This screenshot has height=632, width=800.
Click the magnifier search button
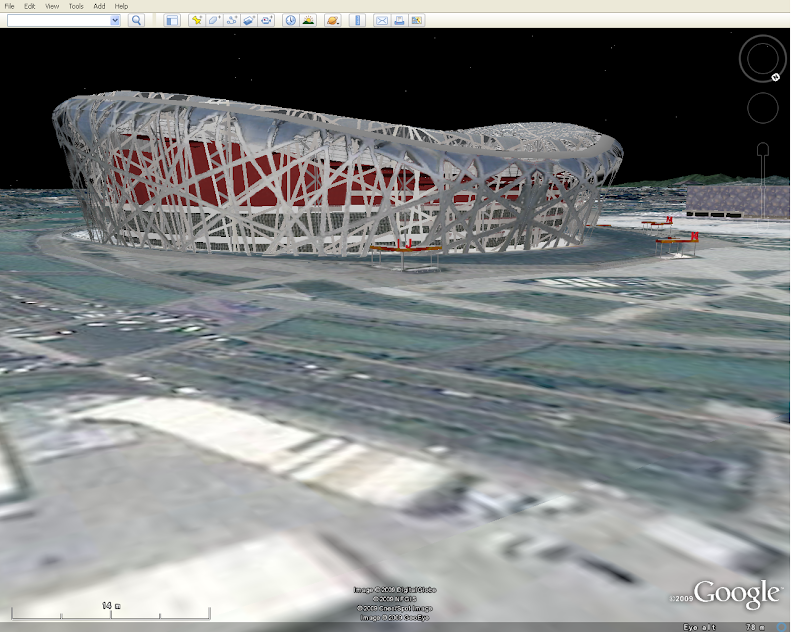point(136,20)
